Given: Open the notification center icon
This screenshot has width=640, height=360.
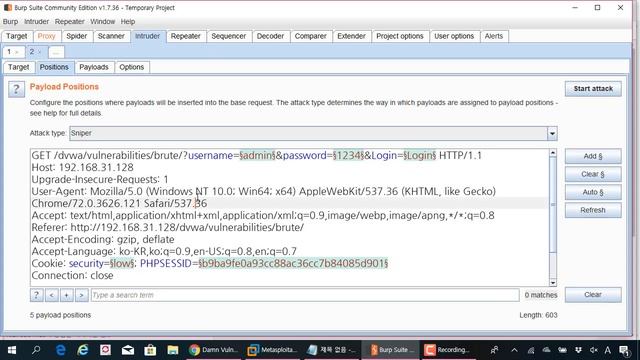Looking at the screenshot, I should coord(624,350).
